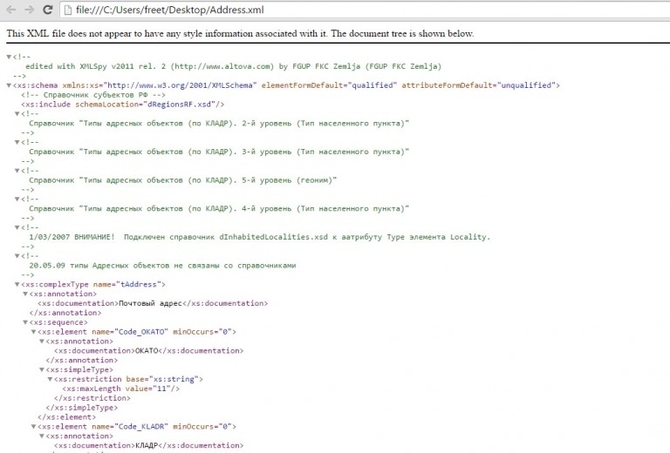This screenshot has height=453, width=670.
Task: Collapse the xs:restriction base xs:string node
Action: 50,379
